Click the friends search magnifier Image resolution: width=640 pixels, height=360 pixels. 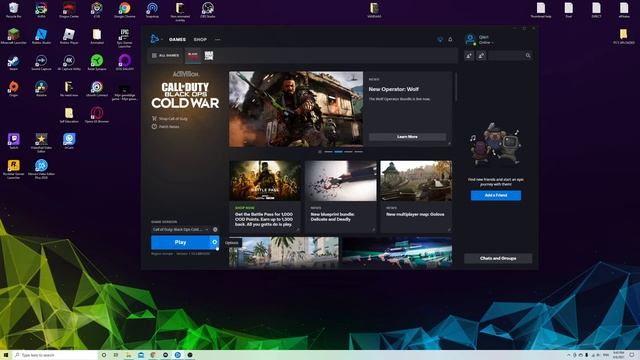pyautogui.click(x=528, y=56)
